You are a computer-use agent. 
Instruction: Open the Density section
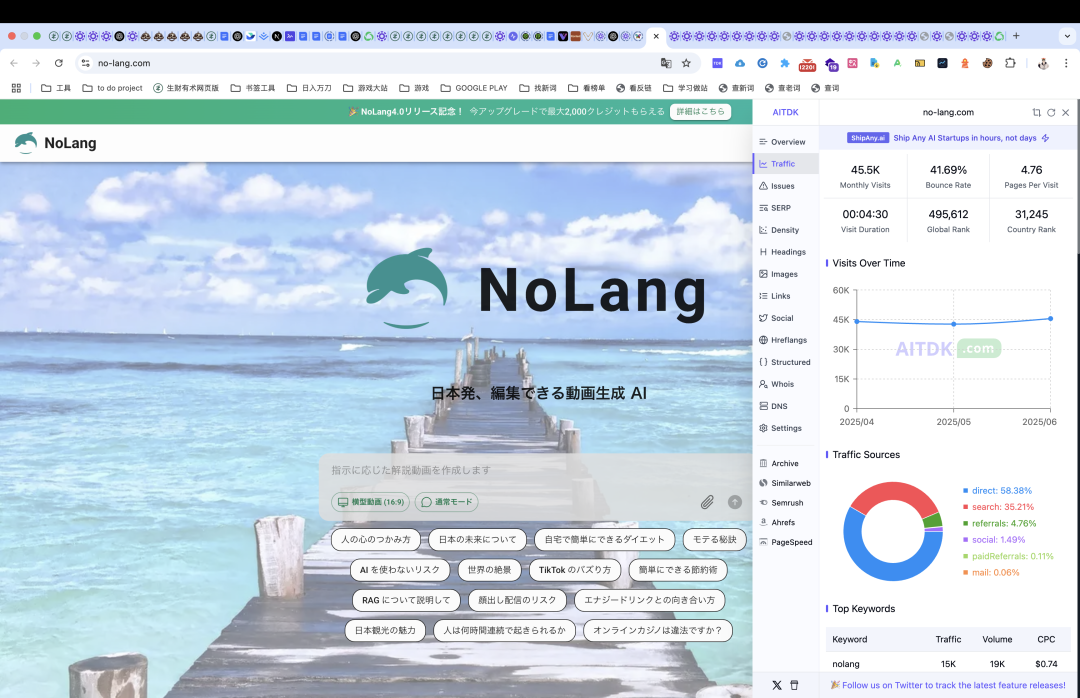(779, 230)
